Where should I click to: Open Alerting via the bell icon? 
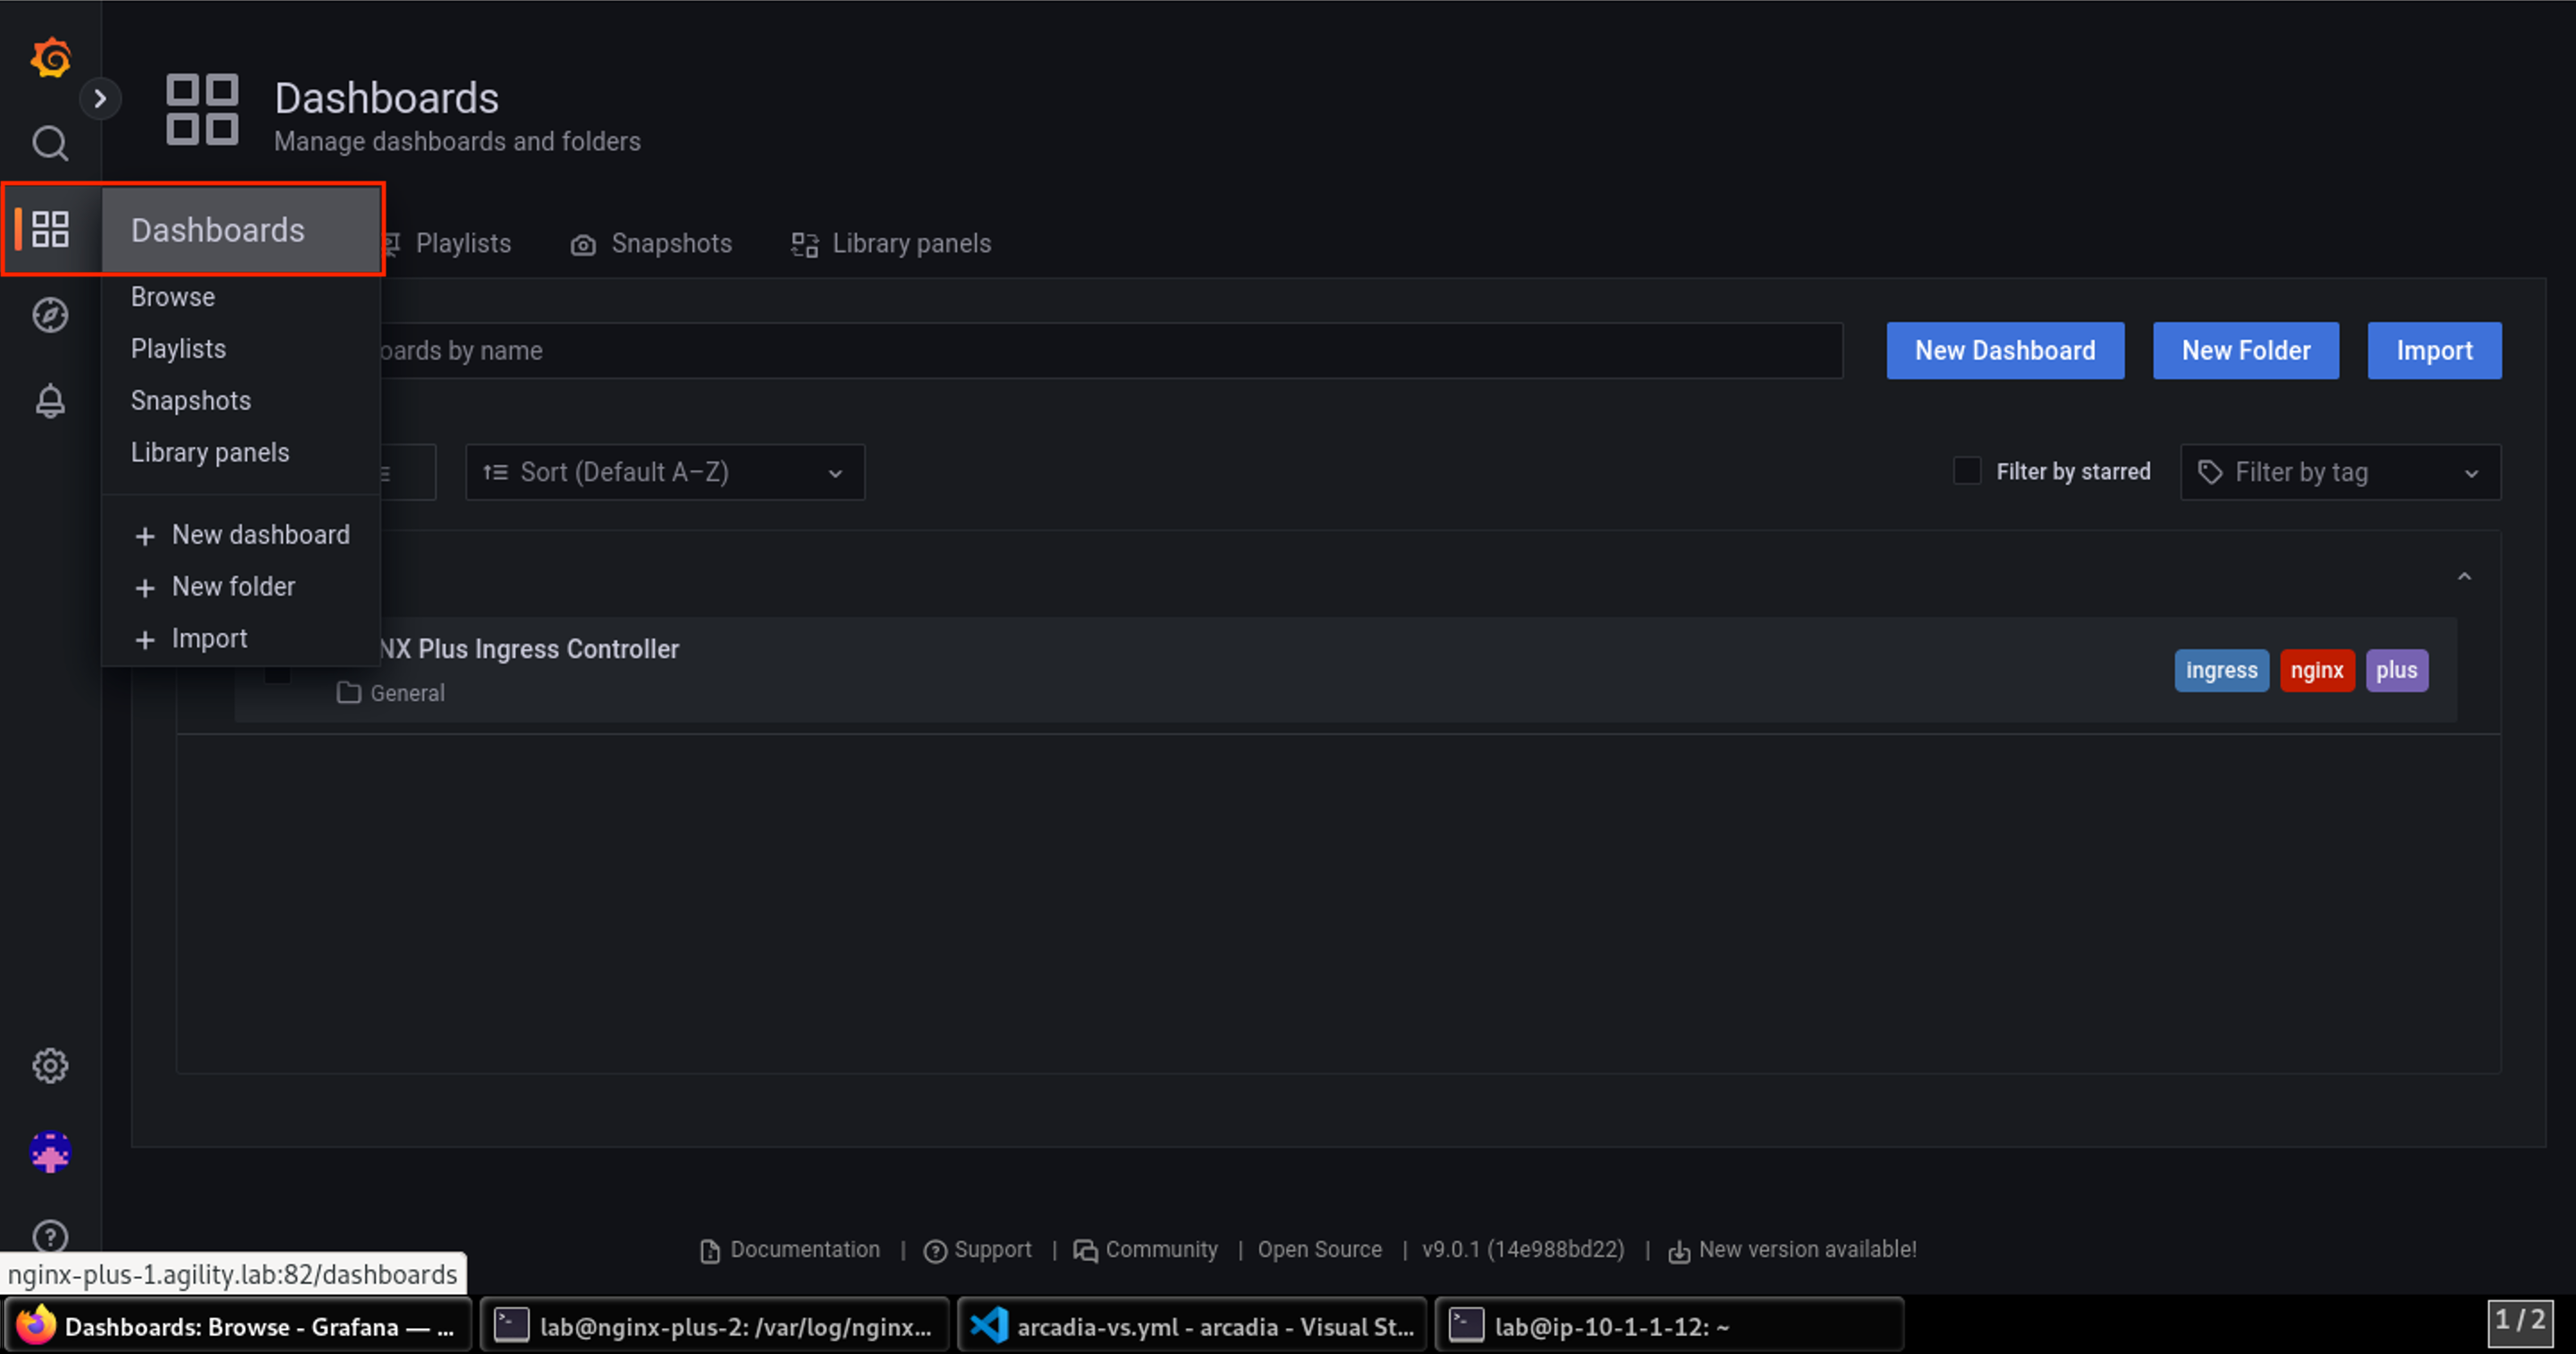point(50,401)
